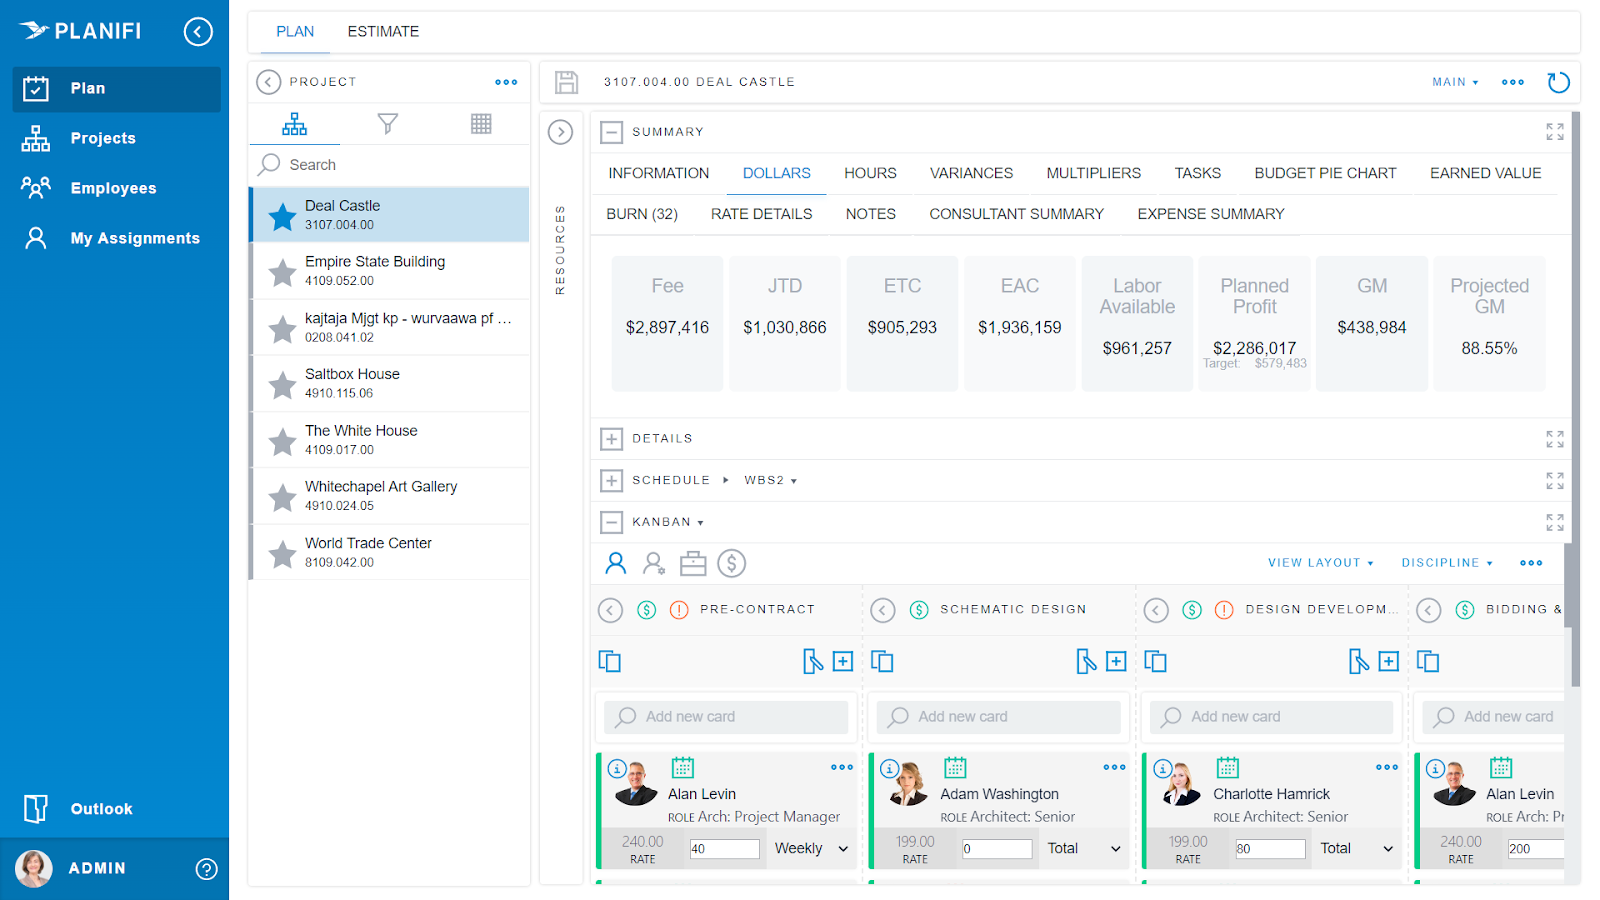Viewport: 1600px width, 900px height.
Task: Switch to the Estimate tab
Action: (x=383, y=31)
